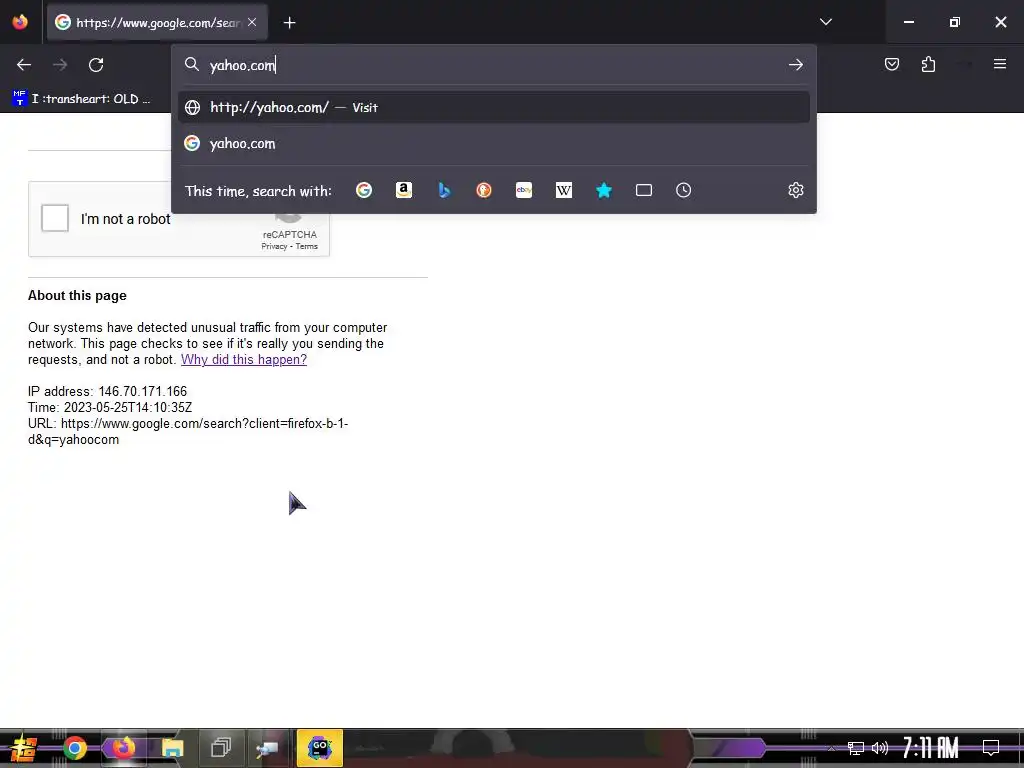Open search settings gear icon
Viewport: 1024px width, 768px height.
click(x=795, y=190)
